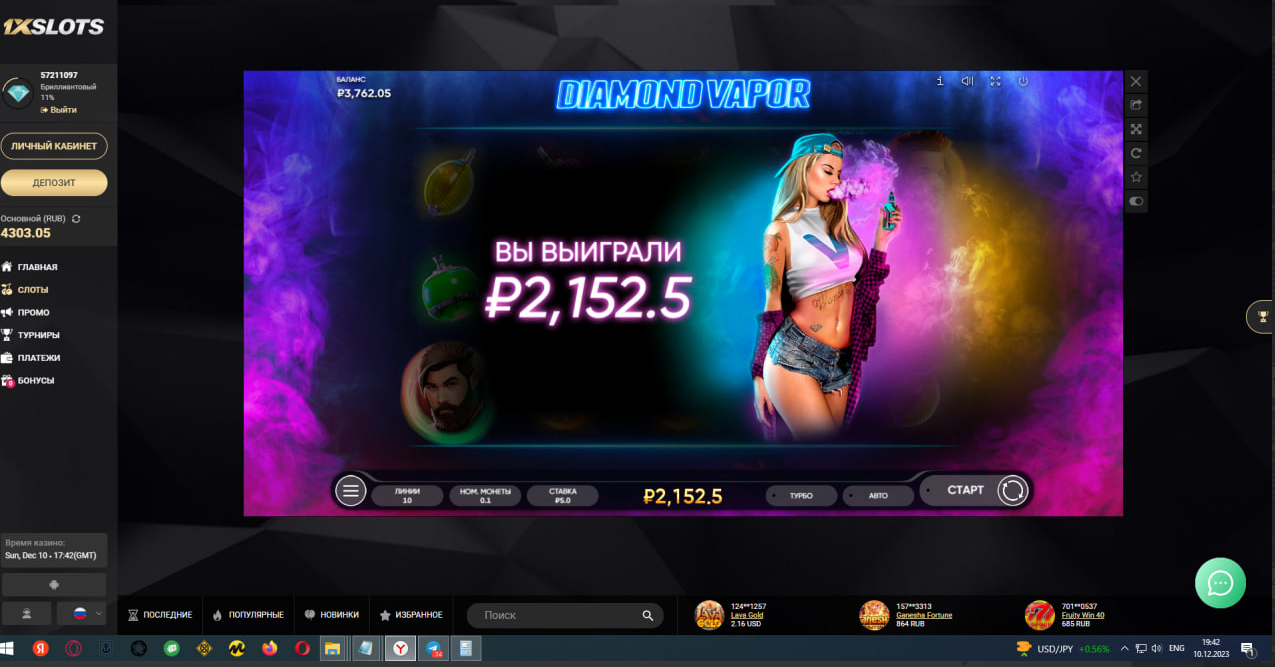Open the ENG language selector in taskbar
Screen dimensions: 1275x667
[x=1176, y=648]
